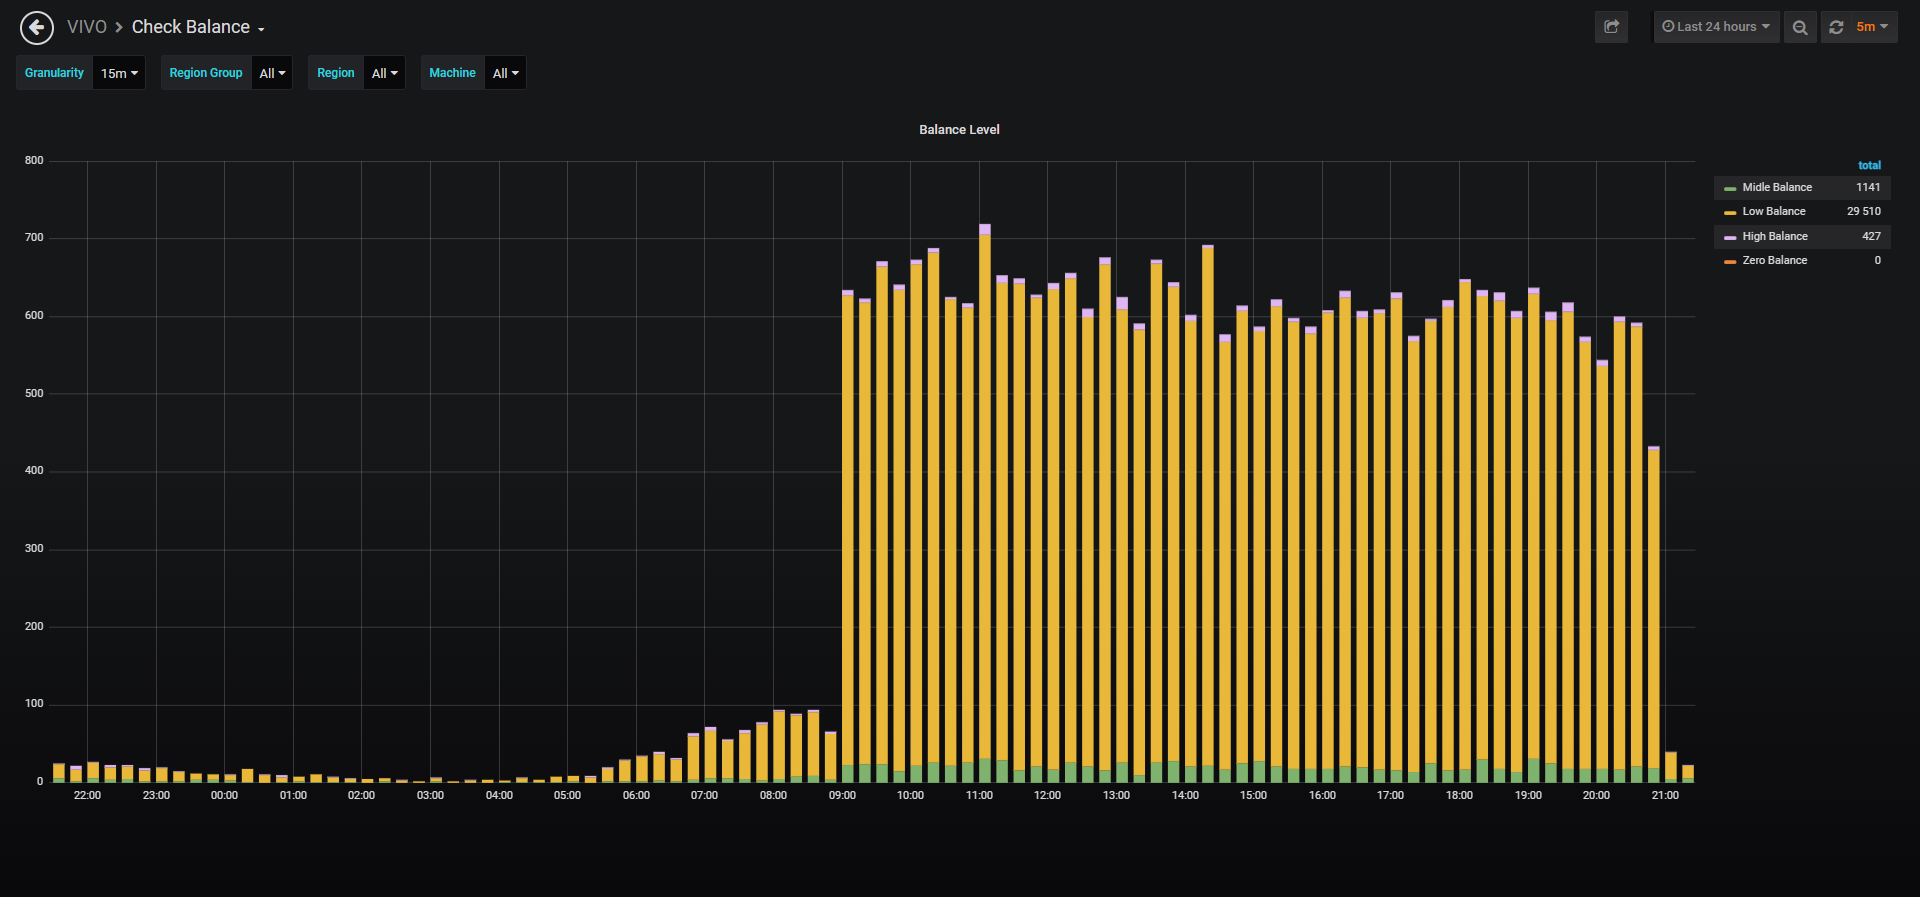Open the Region All dropdown
The image size is (1920, 897).
(384, 73)
